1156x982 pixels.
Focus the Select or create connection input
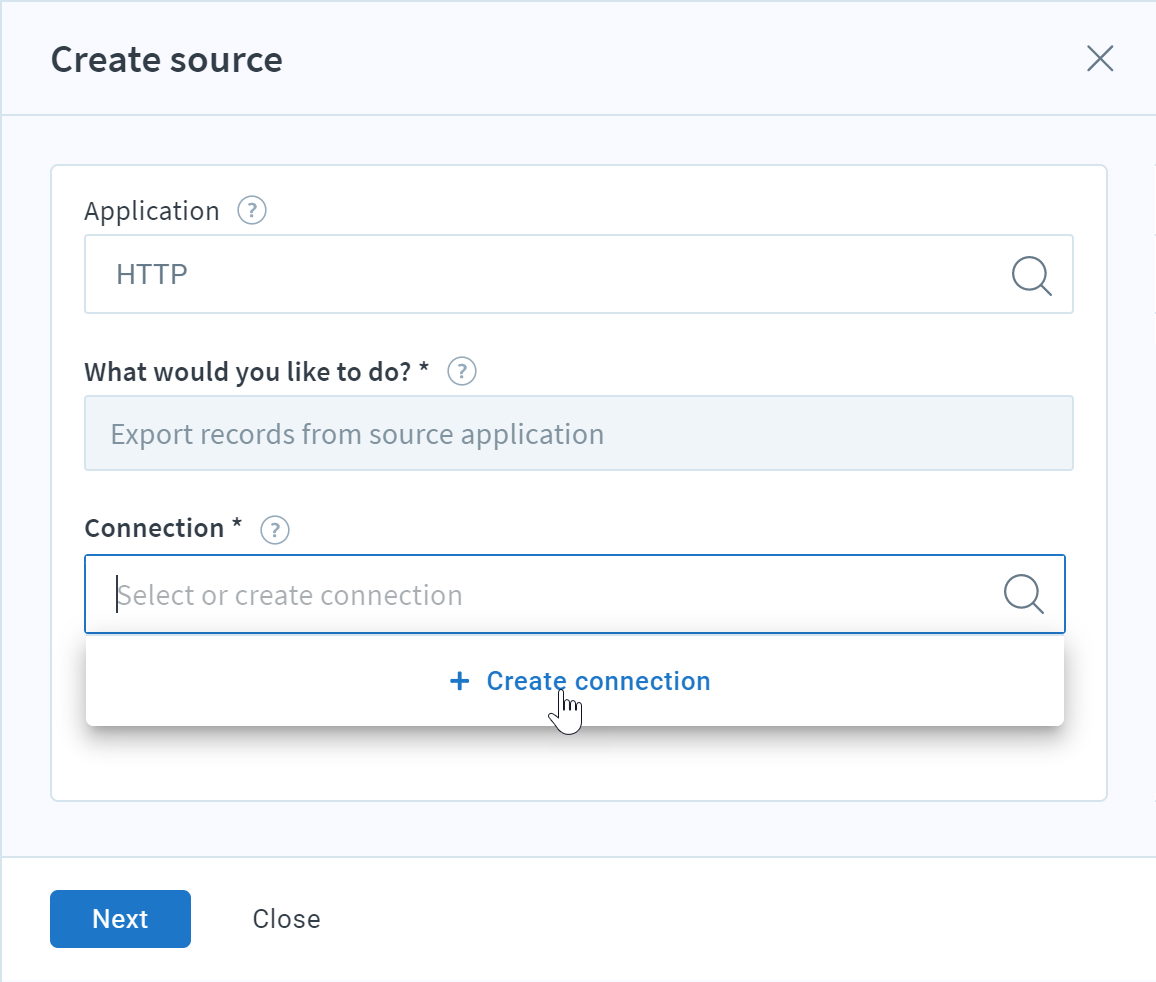click(400, 594)
